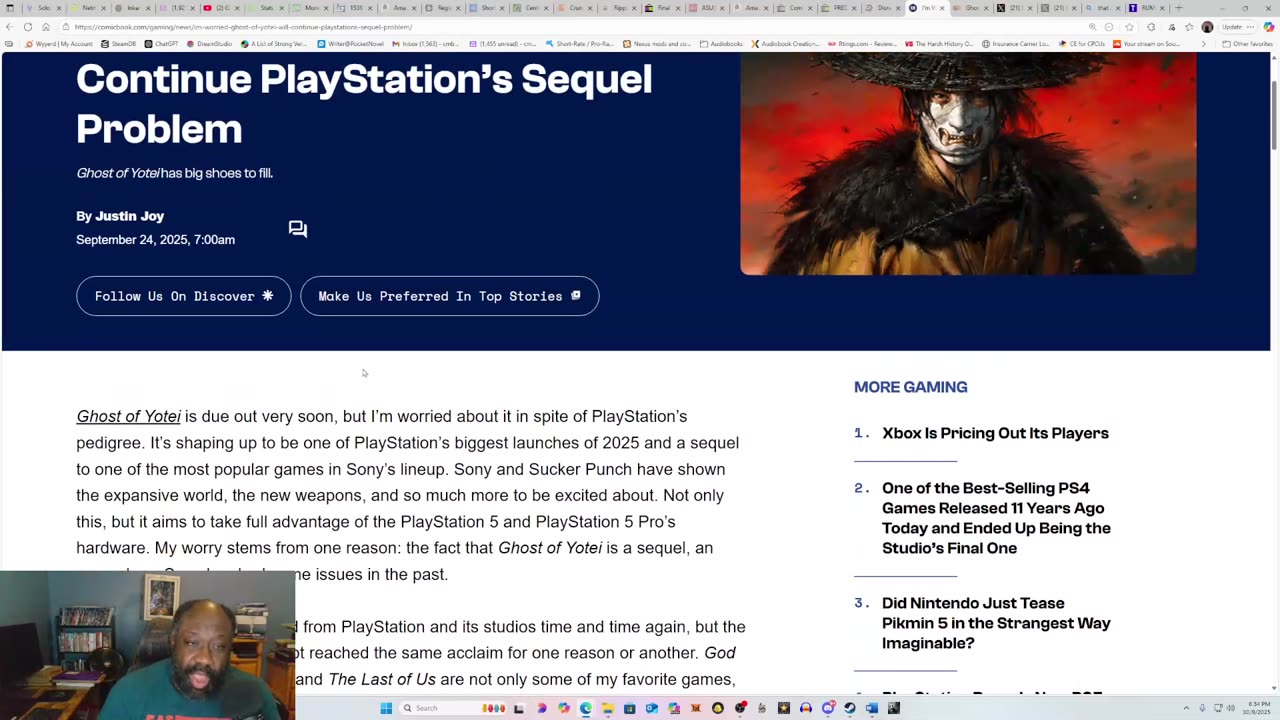This screenshot has height=720, width=1280.
Task: Click the MORE GAMING heading
Action: (910, 387)
